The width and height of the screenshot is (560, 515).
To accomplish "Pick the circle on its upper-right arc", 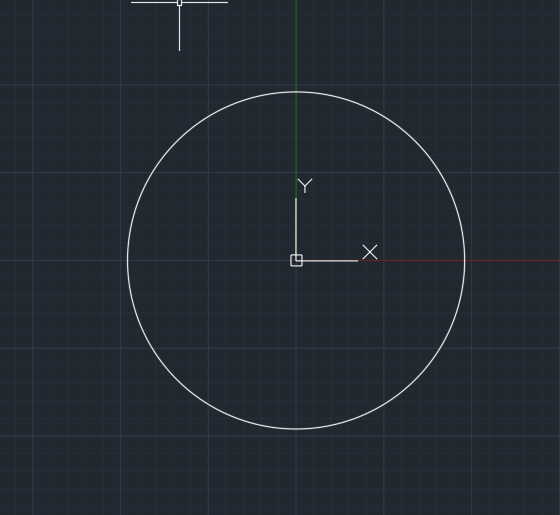I will [x=415, y=141].
